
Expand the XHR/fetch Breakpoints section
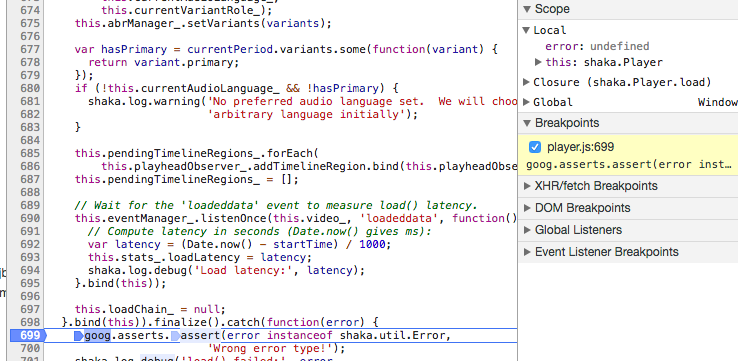527,186
